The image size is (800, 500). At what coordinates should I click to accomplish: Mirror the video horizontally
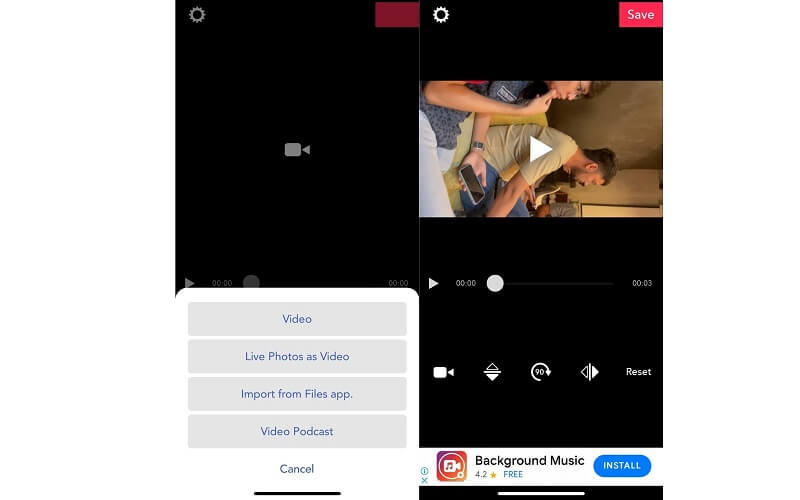(x=590, y=372)
